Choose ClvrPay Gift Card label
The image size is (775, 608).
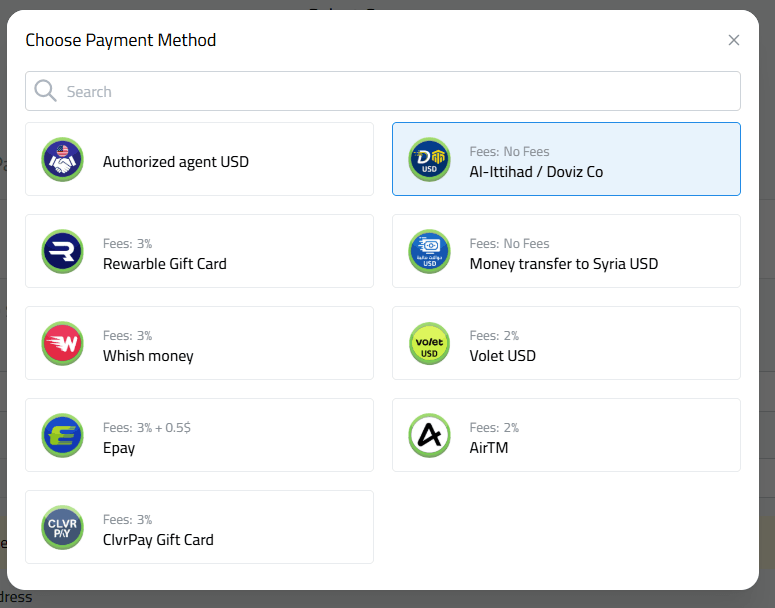click(x=158, y=540)
